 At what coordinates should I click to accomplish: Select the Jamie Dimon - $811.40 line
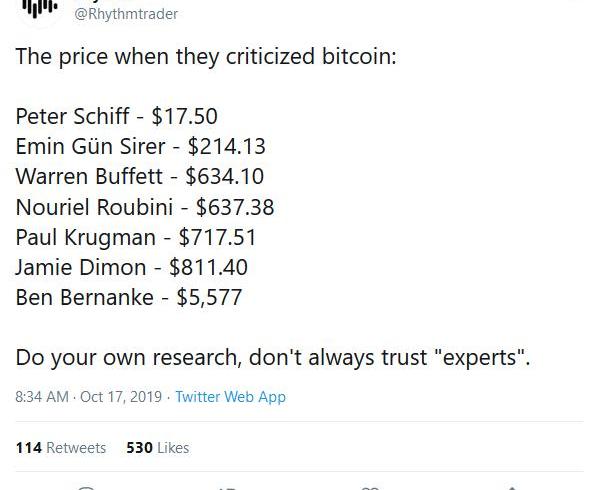pyautogui.click(x=132, y=267)
